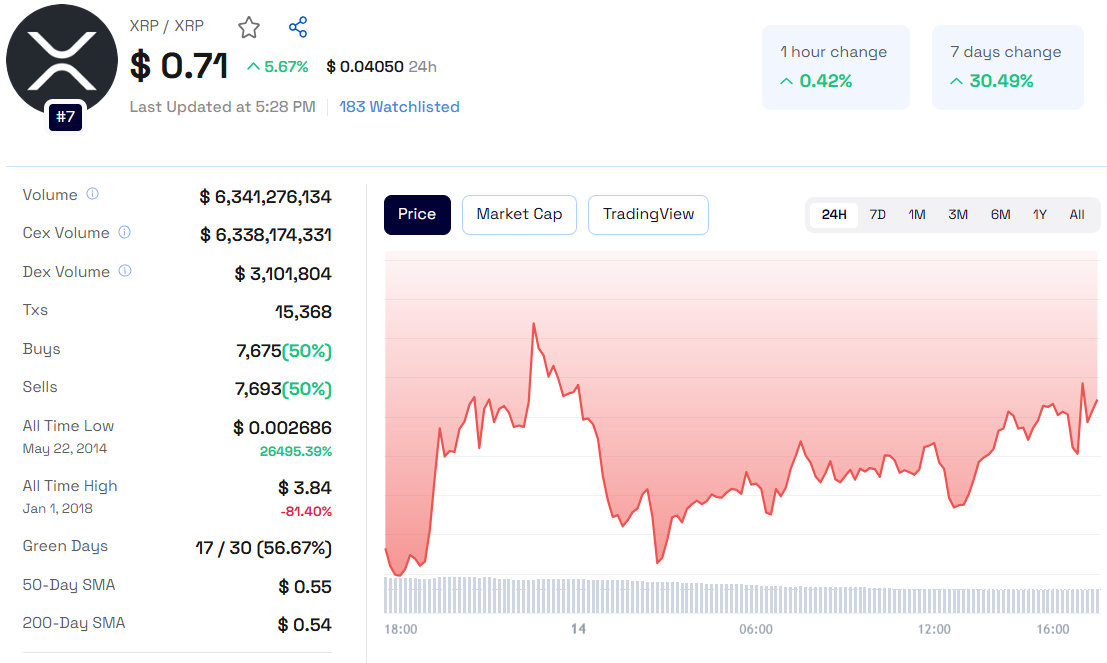Click the 14 date axis label
Screen dimensions: 1107x663
tap(578, 629)
